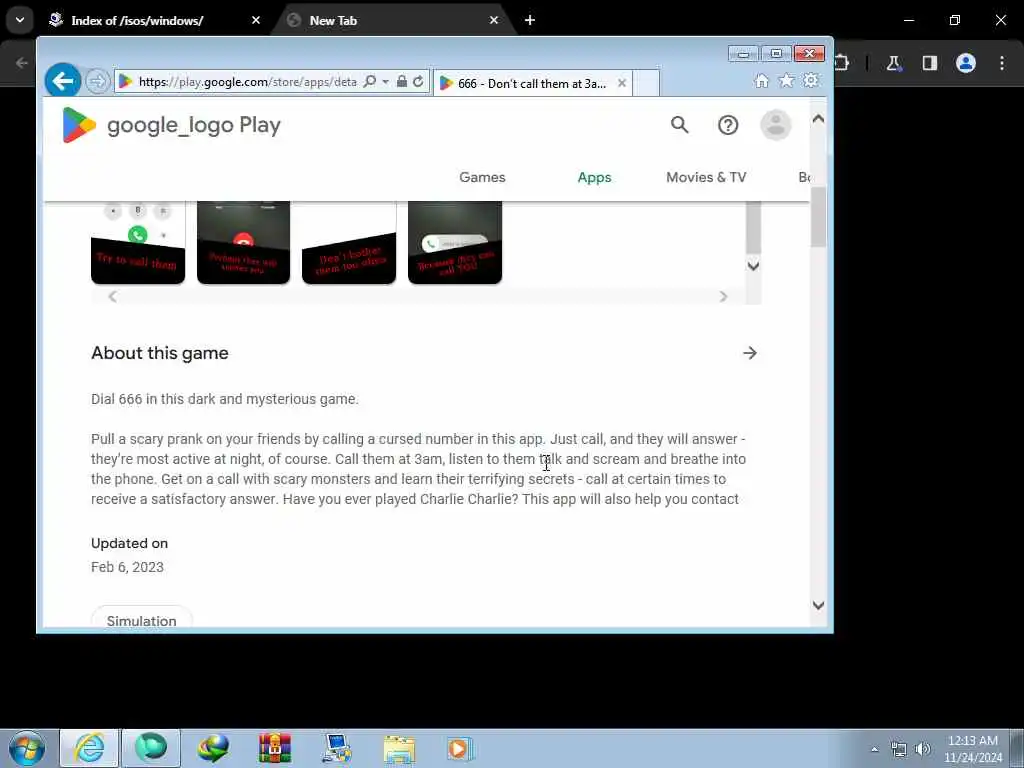The image size is (1024, 768).
Task: Open the 'Try to call them' screenshot
Action: point(138,242)
